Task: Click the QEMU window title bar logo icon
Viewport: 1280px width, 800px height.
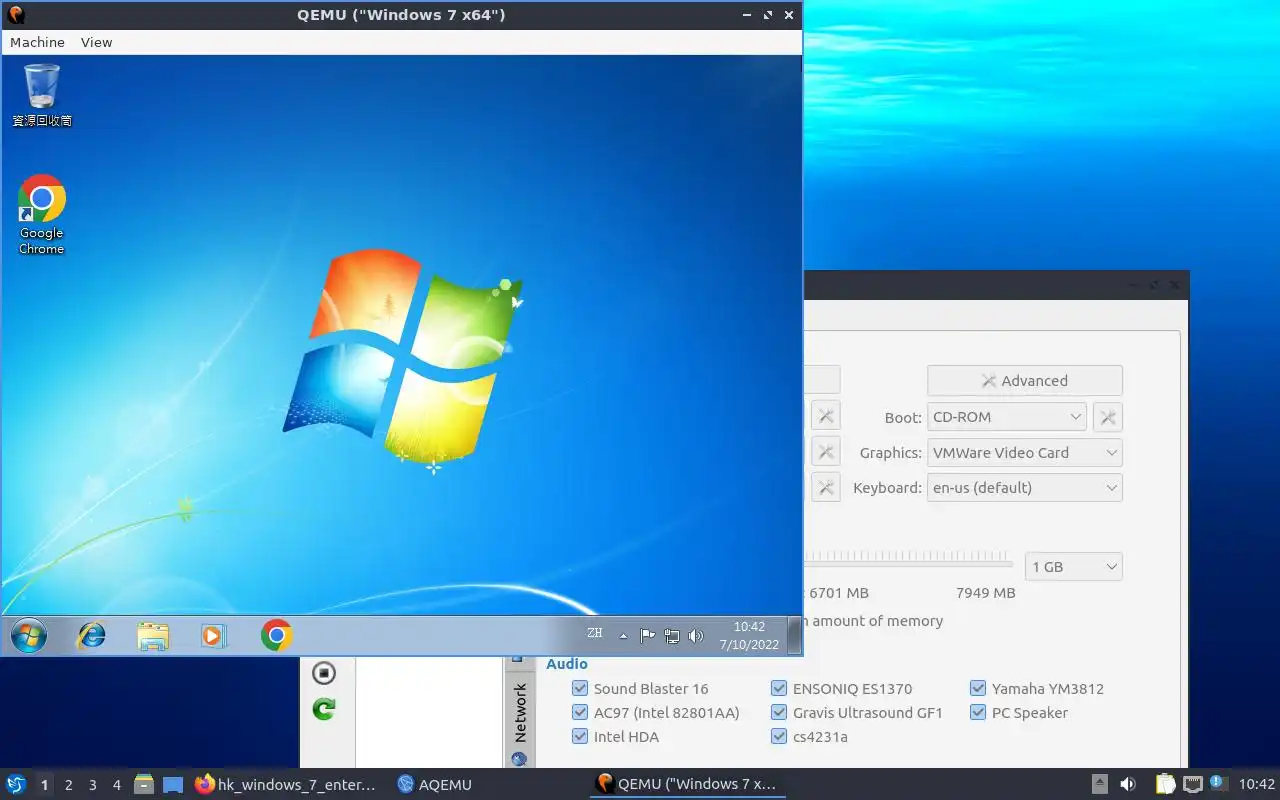Action: pyautogui.click(x=15, y=15)
